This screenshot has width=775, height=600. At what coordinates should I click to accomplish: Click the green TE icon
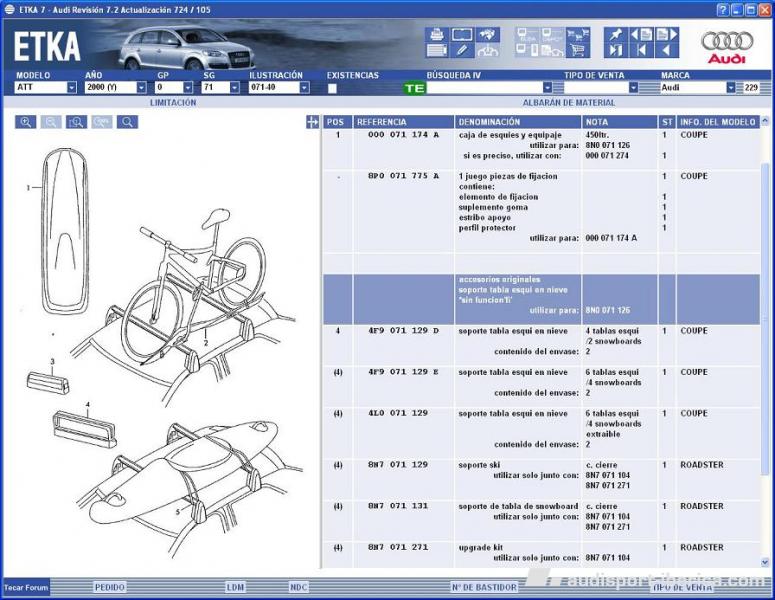point(414,88)
